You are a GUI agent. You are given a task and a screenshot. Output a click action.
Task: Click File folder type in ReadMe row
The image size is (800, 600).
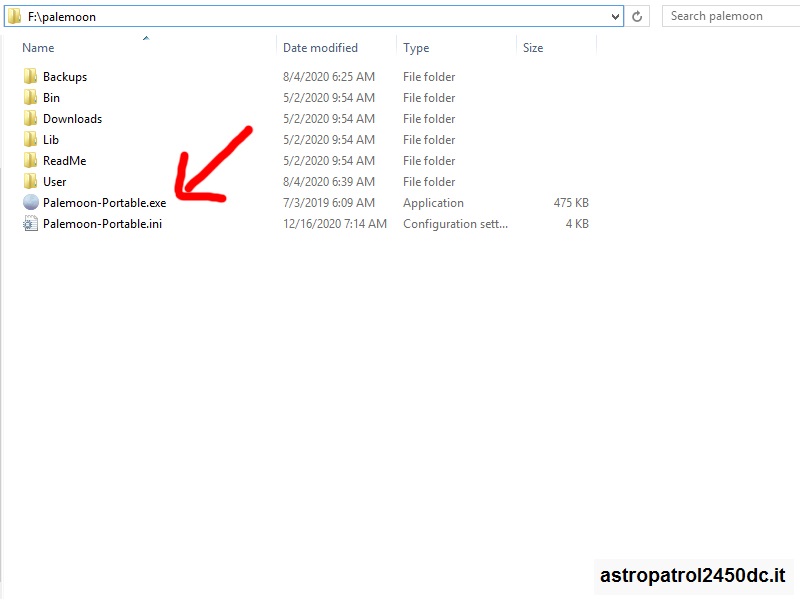click(x=429, y=161)
